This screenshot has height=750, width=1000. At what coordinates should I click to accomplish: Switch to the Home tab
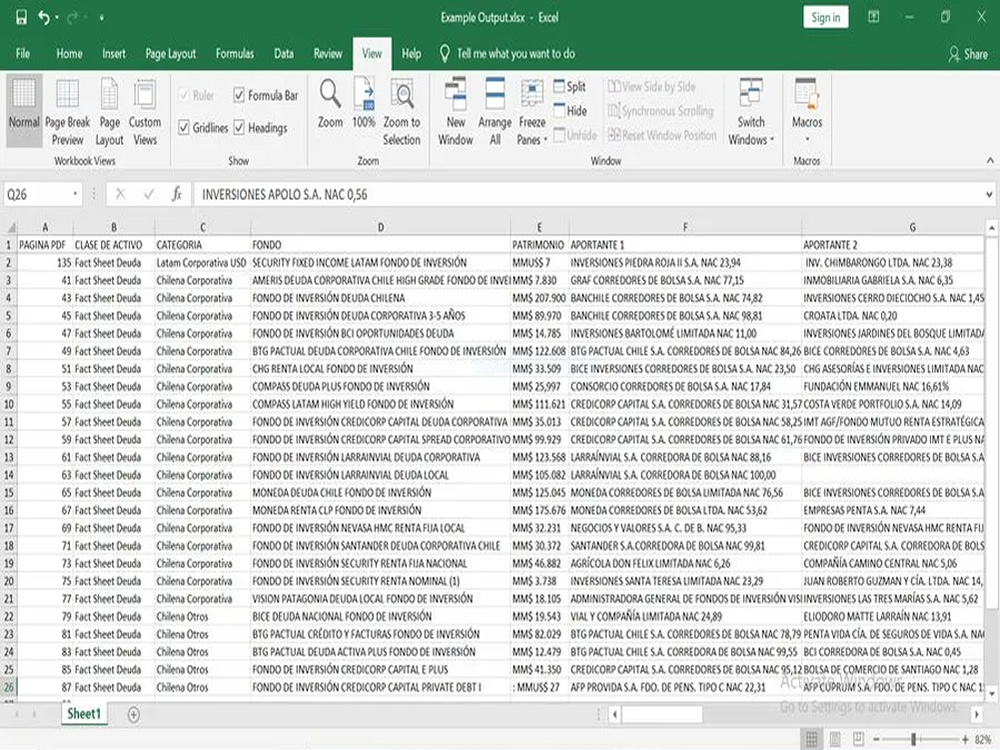tap(69, 54)
